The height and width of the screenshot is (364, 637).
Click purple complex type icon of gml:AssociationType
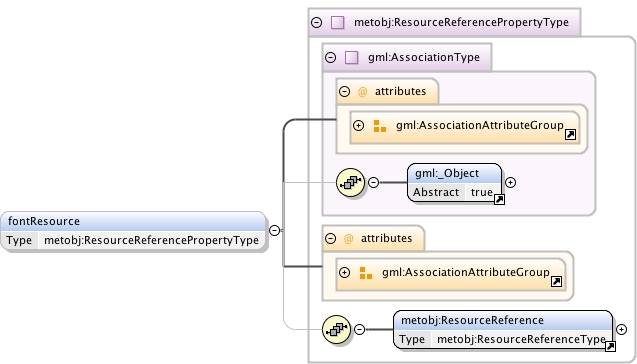click(x=351, y=57)
